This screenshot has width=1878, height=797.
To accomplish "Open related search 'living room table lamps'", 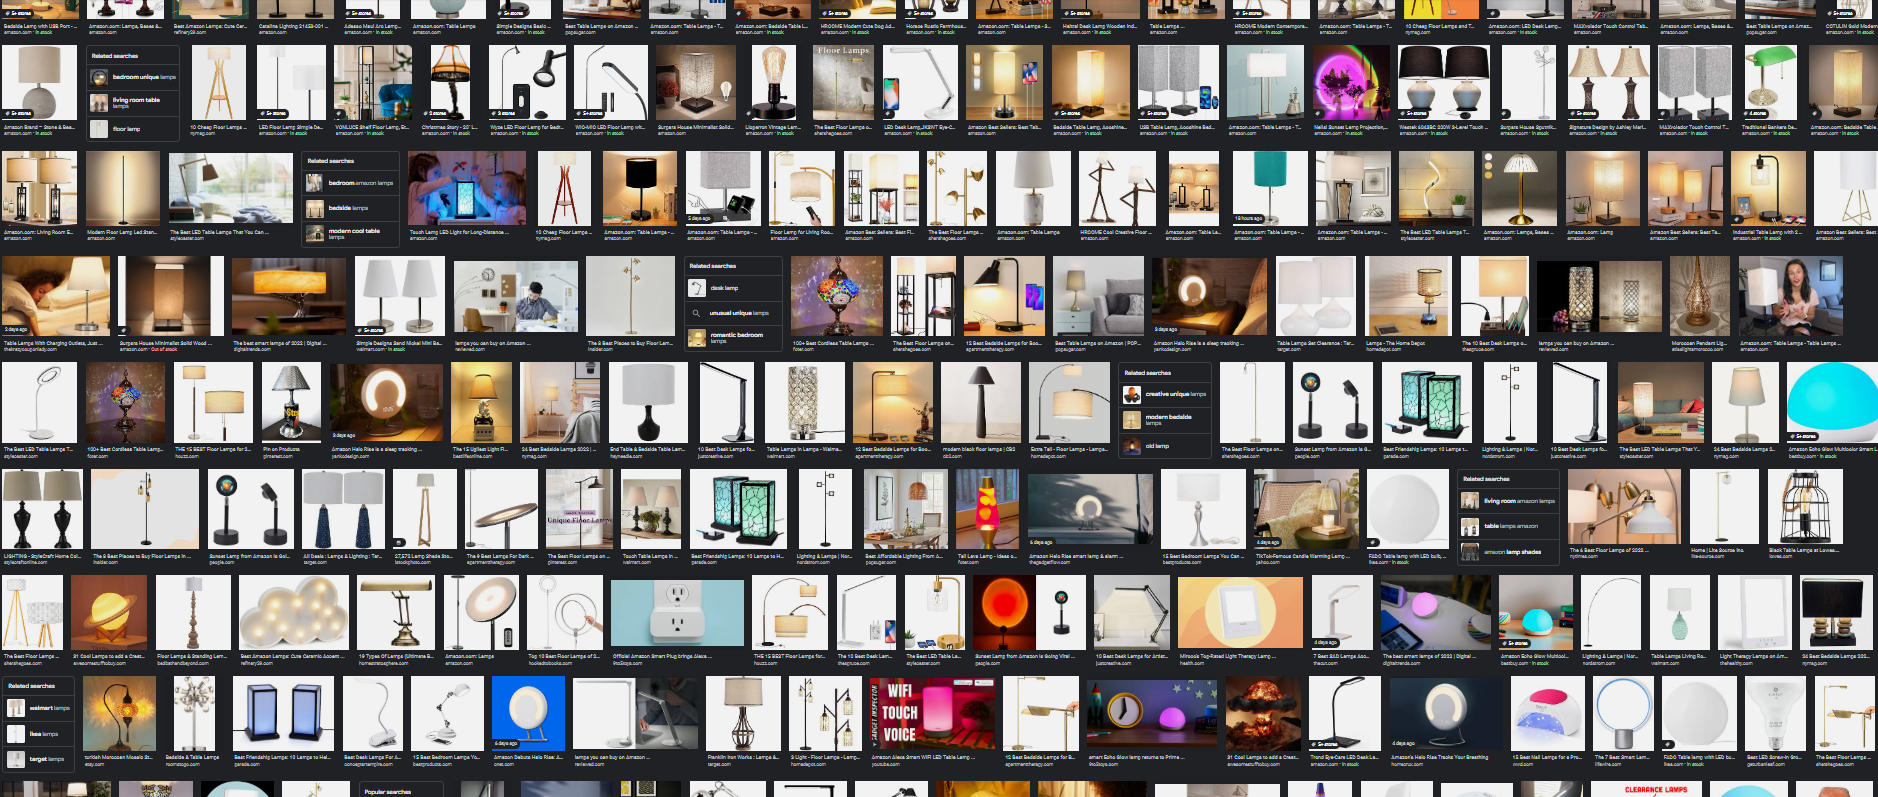I will tap(134, 102).
